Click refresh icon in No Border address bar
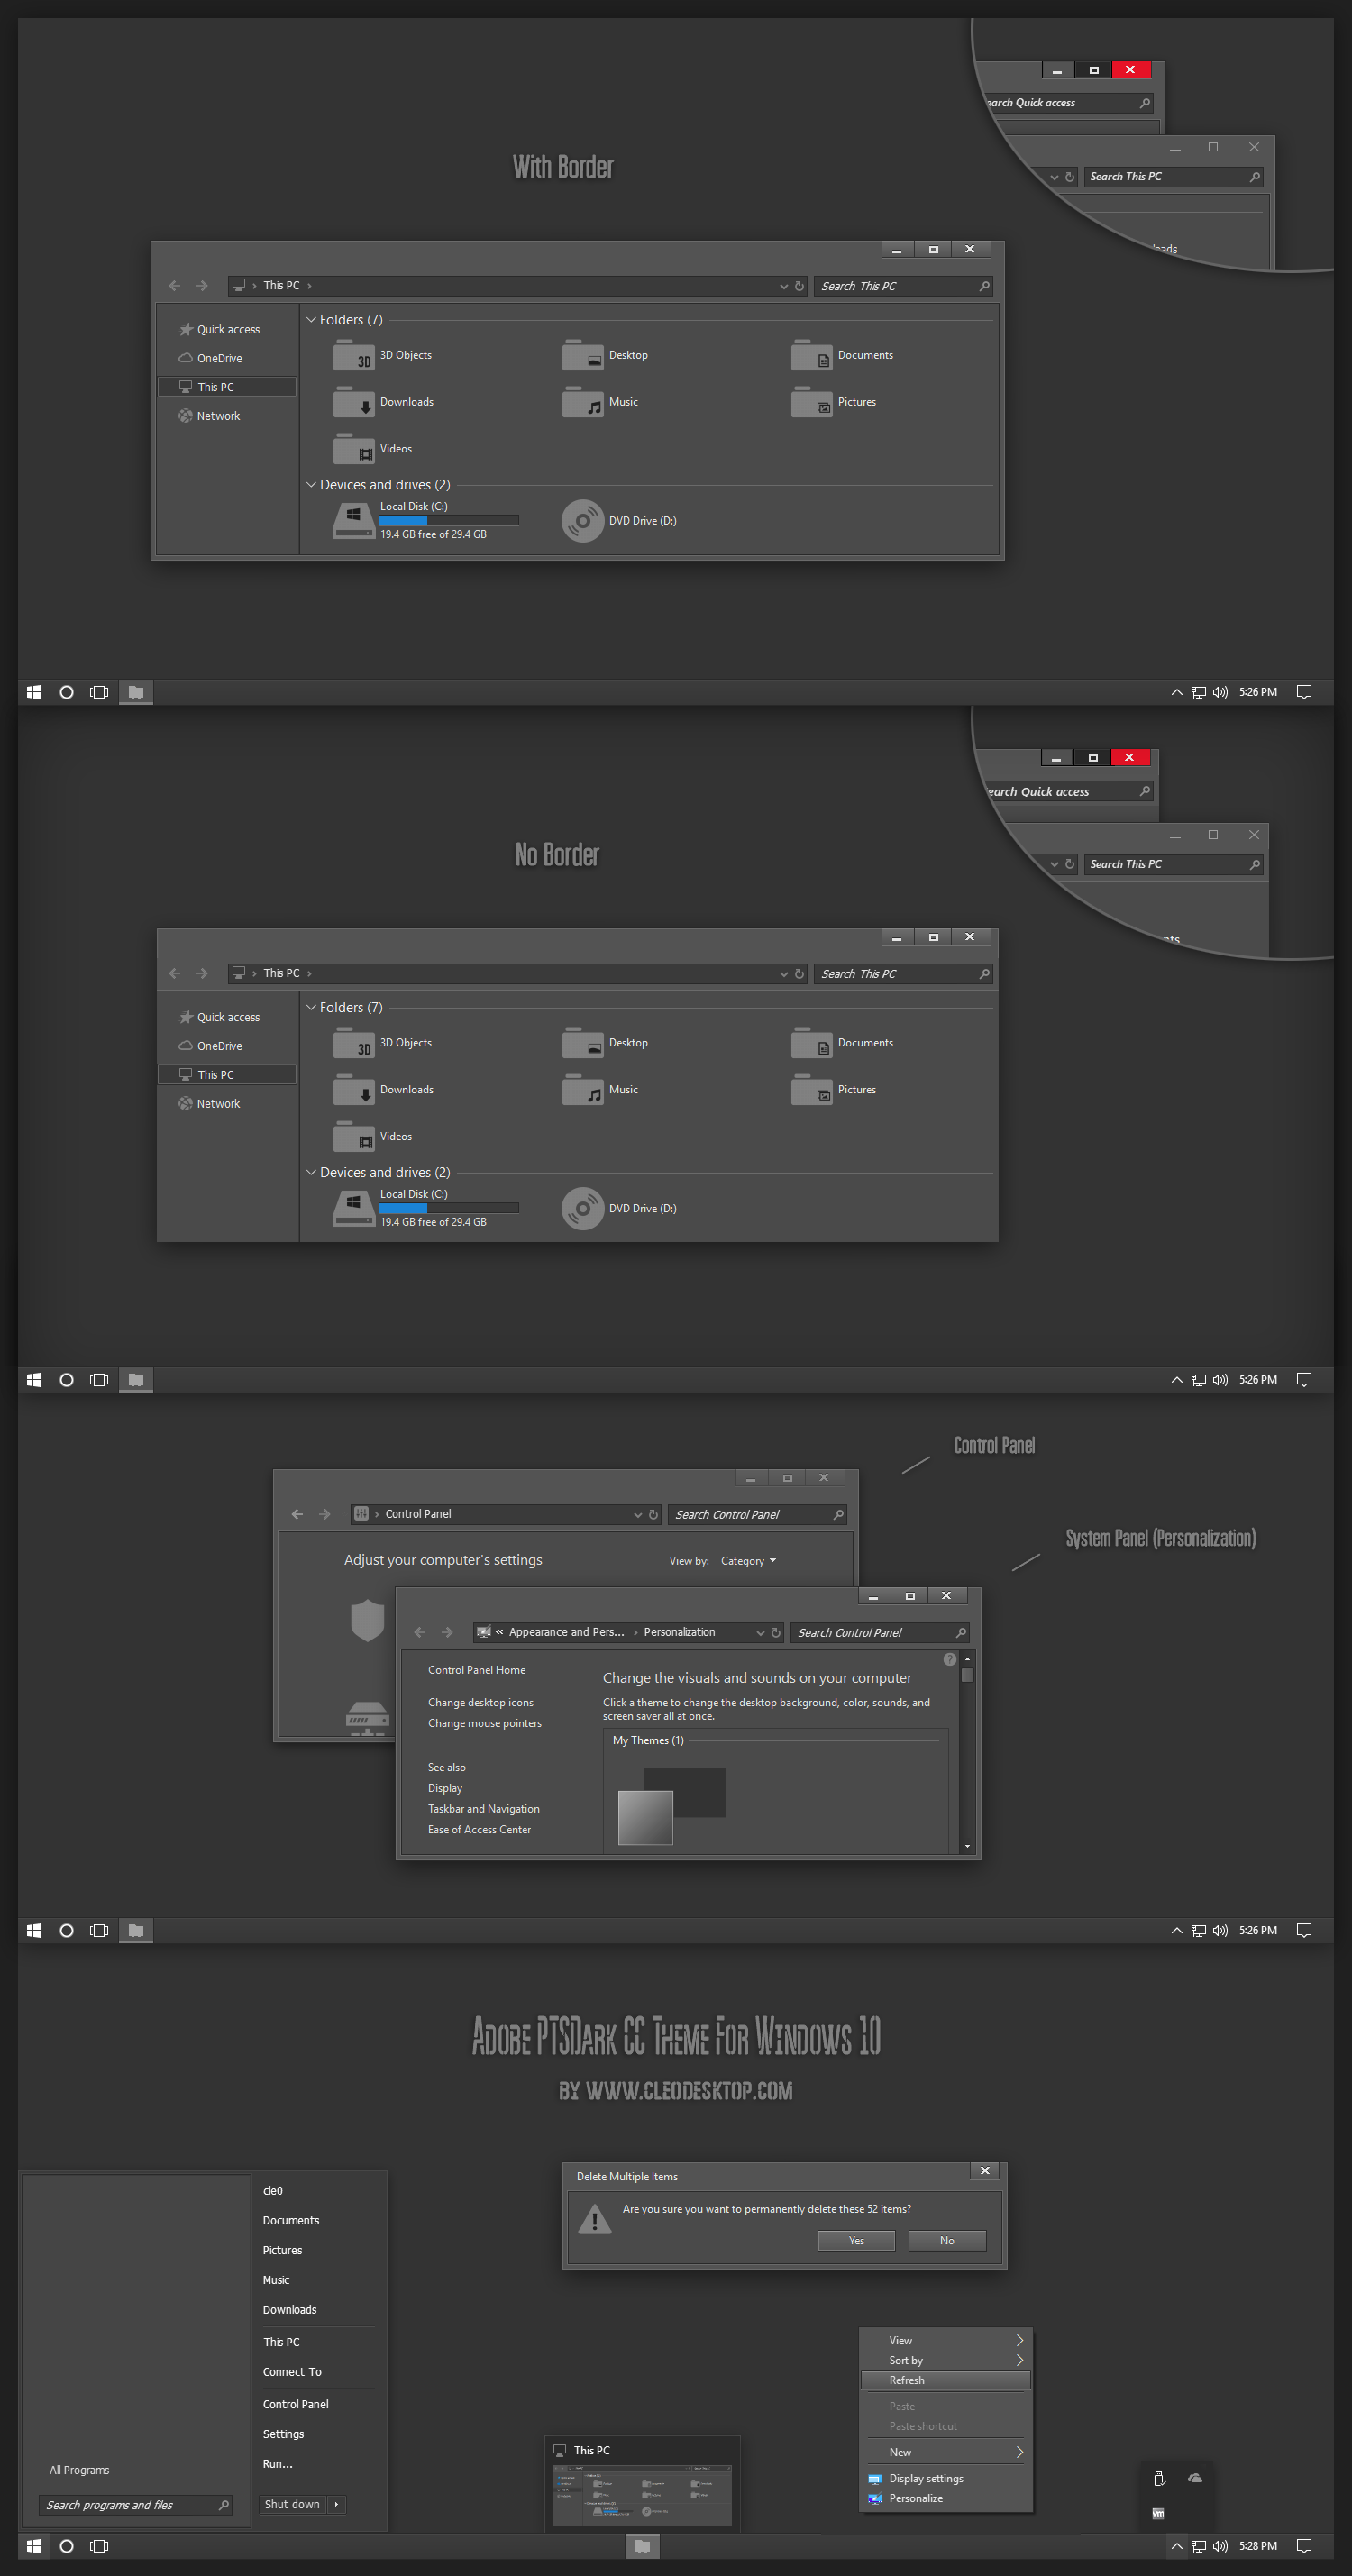The image size is (1352, 2576). [x=799, y=974]
